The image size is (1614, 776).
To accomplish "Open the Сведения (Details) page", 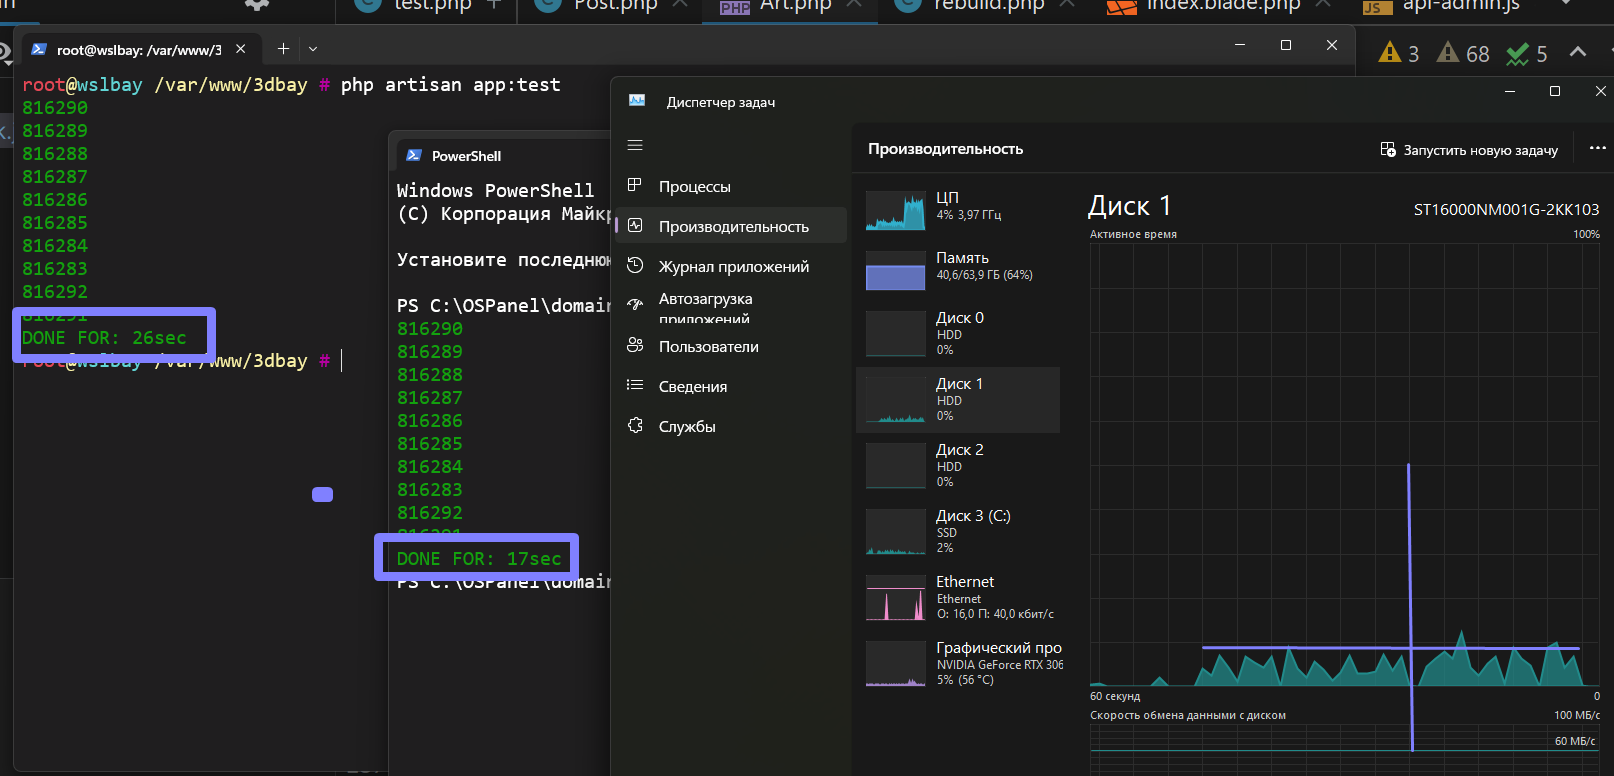I will [692, 387].
